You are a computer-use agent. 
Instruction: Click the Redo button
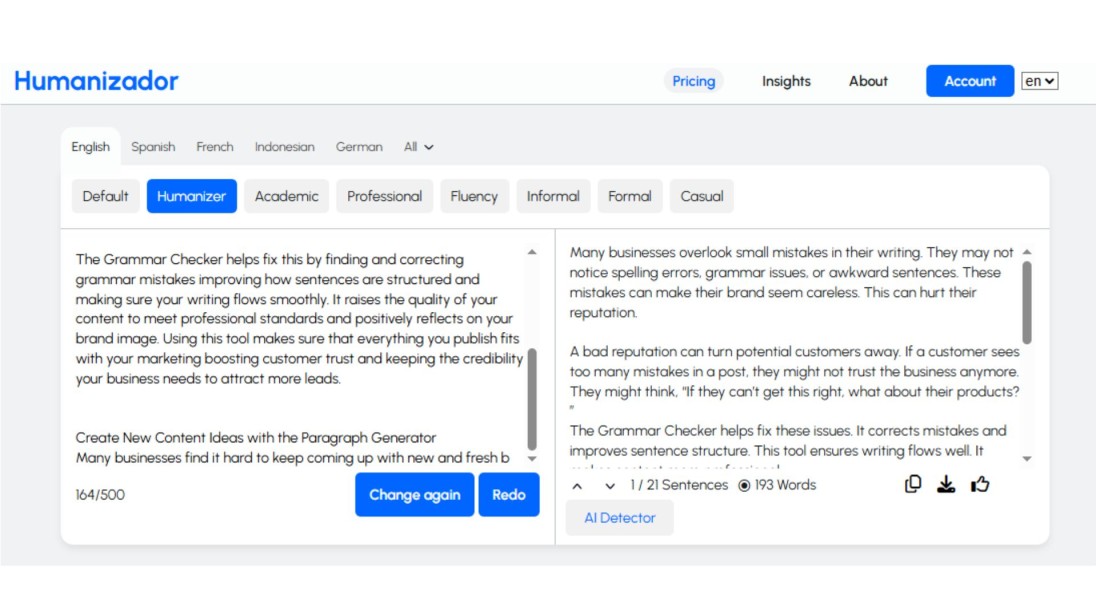coord(509,495)
